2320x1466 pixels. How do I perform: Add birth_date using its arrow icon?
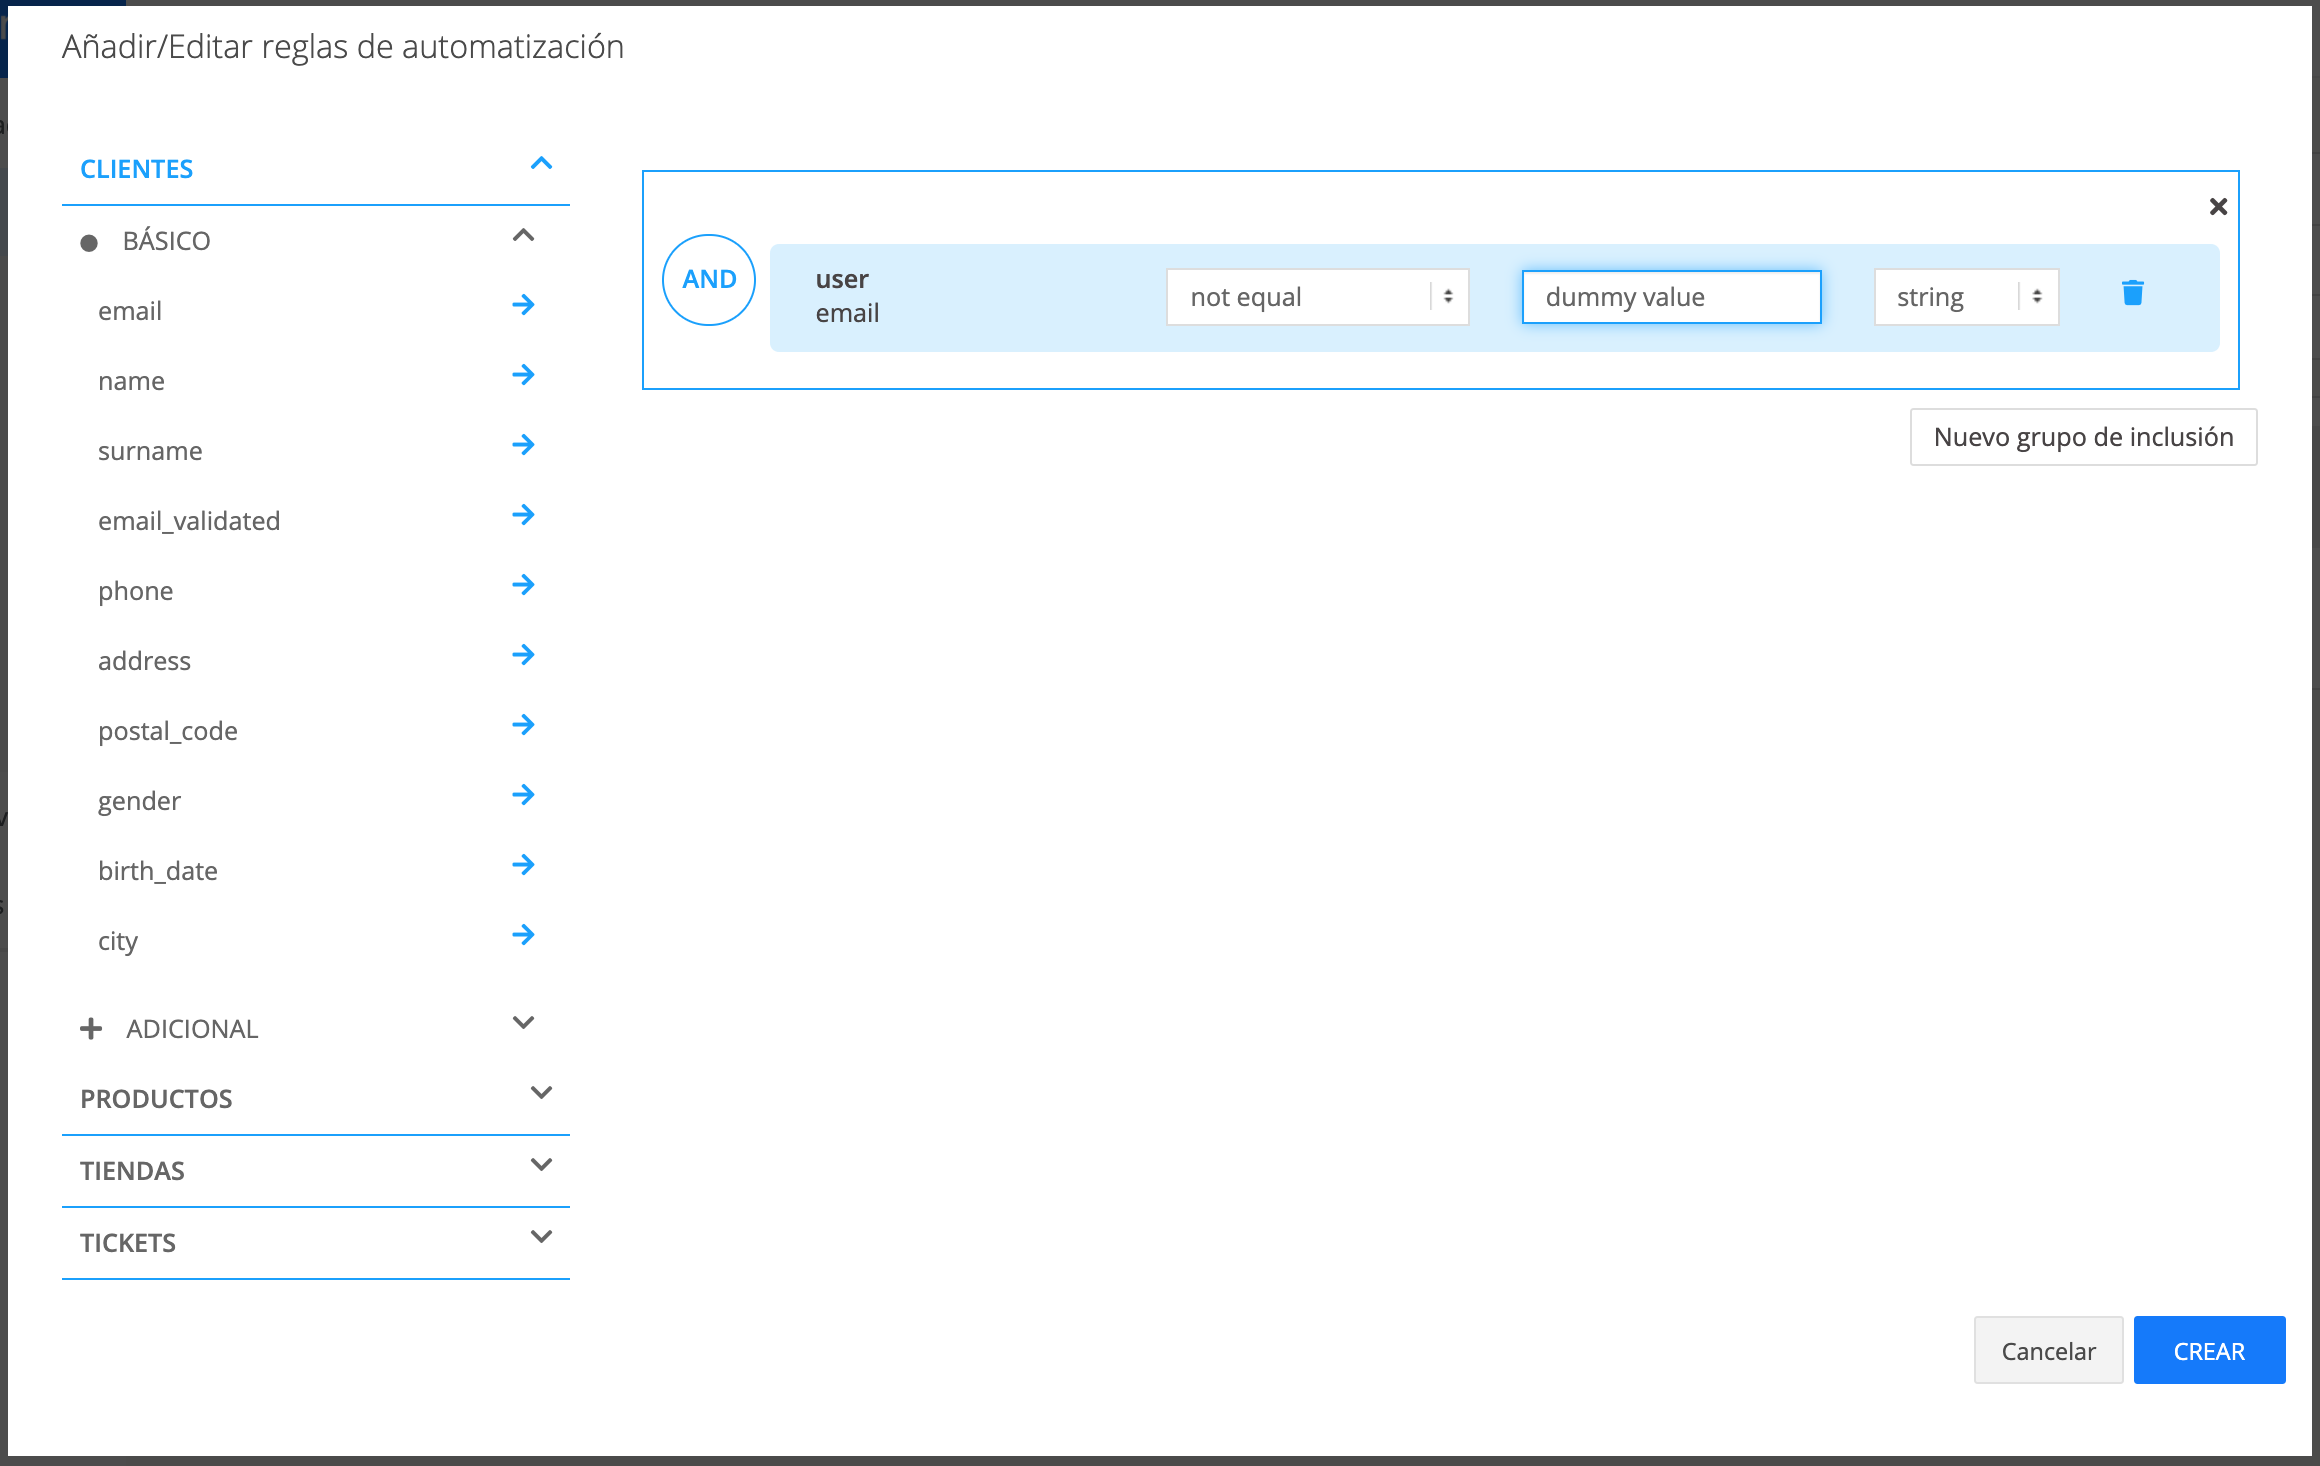523,865
